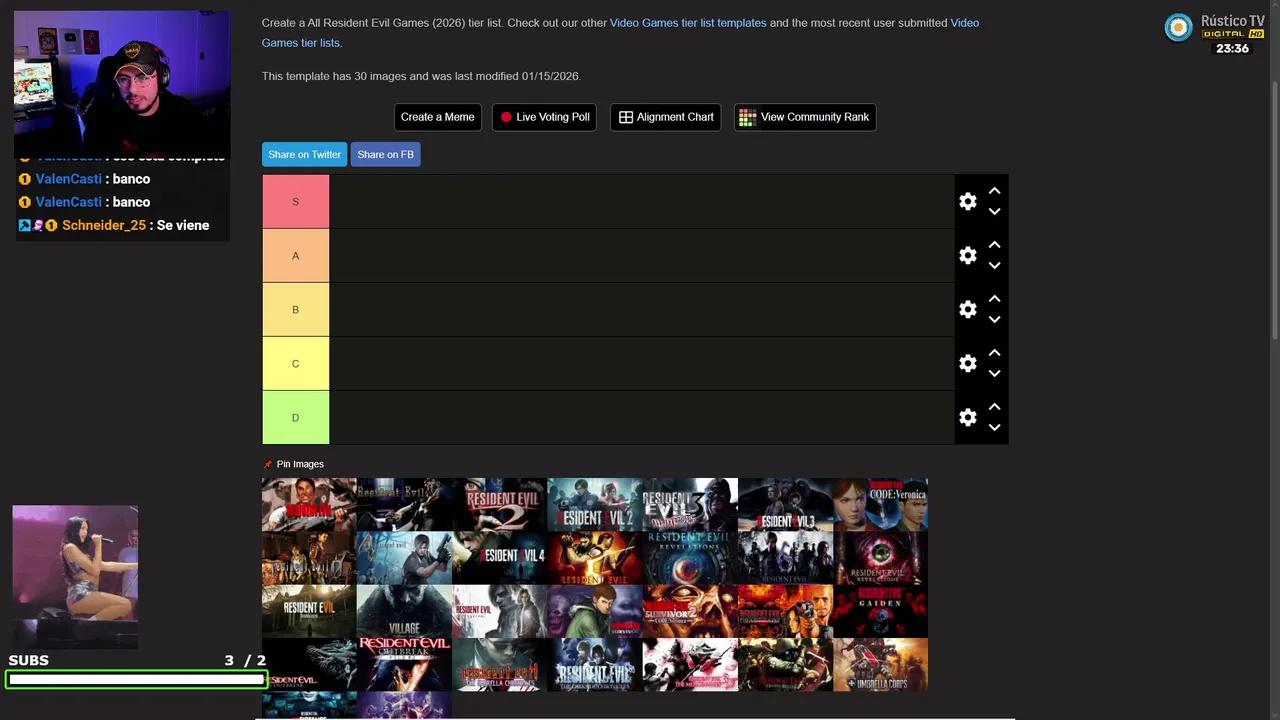Pick the Resident Evil 6 group image
This screenshot has height=720, width=1280.
point(785,558)
